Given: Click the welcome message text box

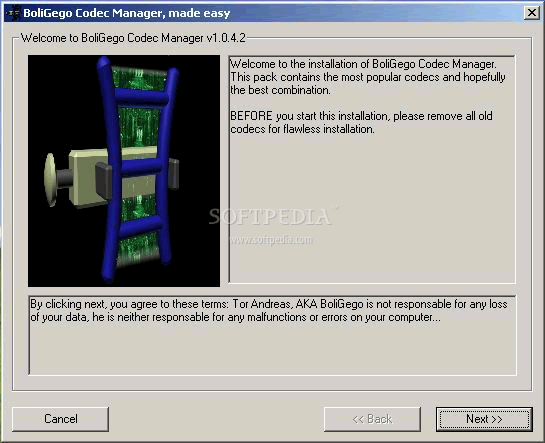Looking at the screenshot, I should point(372,169).
